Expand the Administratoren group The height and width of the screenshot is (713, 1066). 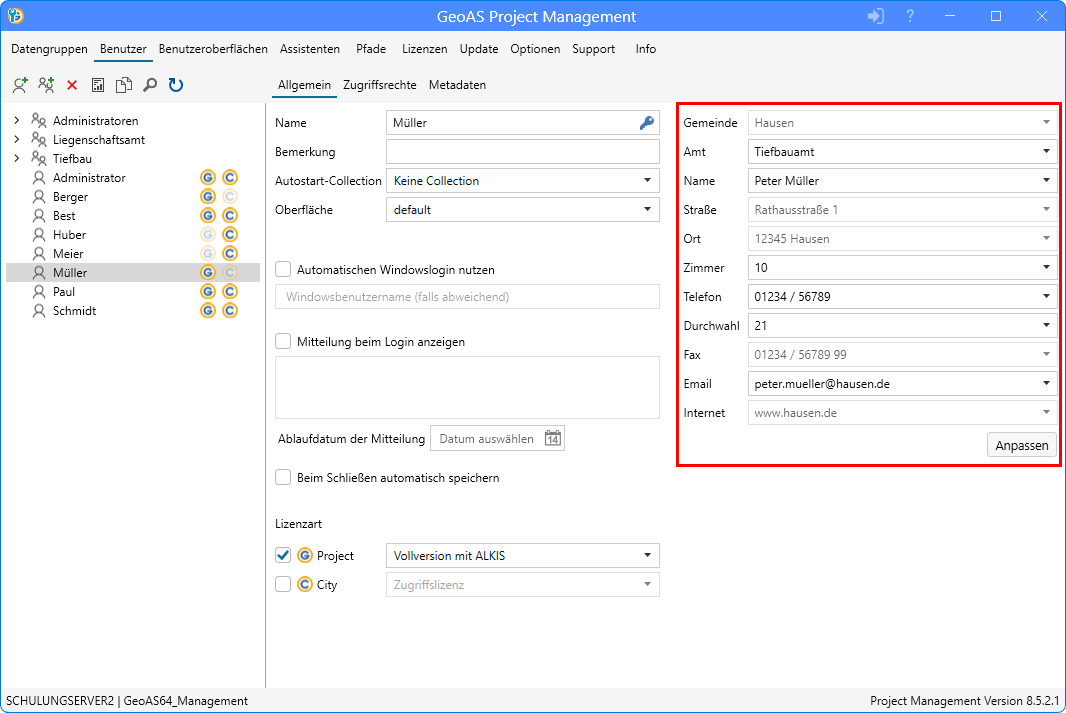coord(16,121)
